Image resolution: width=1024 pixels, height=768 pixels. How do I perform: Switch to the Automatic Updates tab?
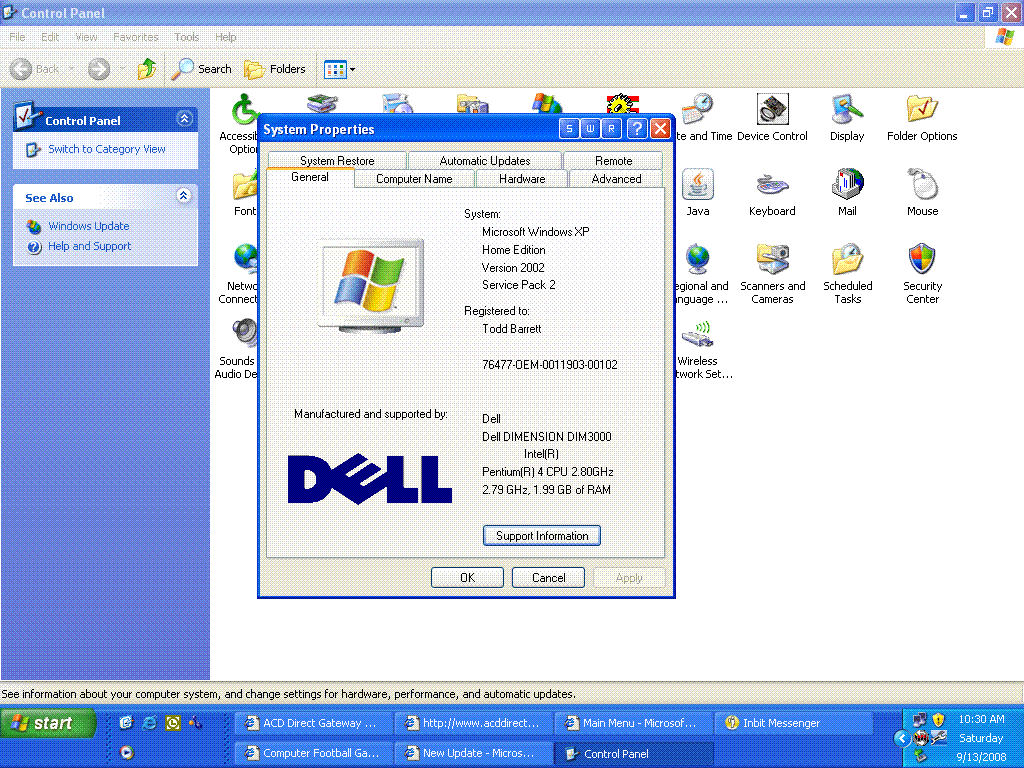[485, 161]
